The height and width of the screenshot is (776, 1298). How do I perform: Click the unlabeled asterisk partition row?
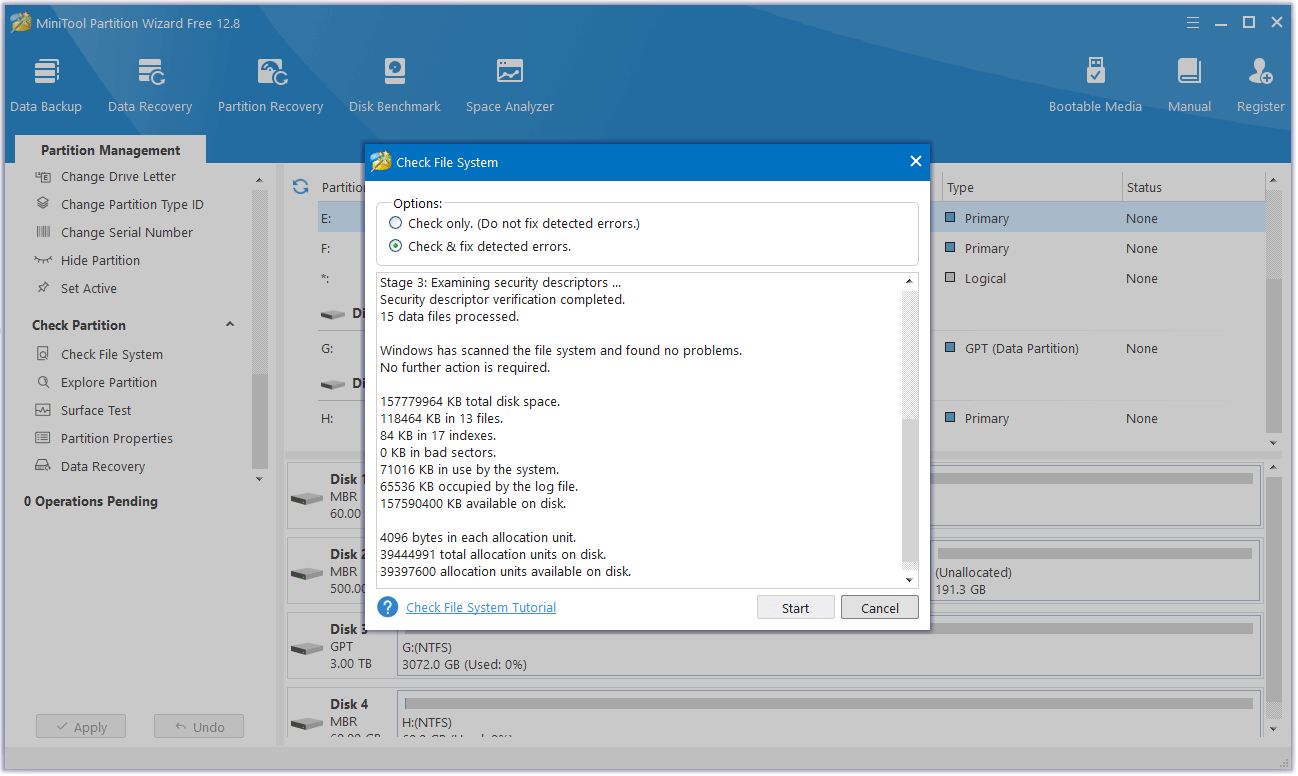point(790,278)
